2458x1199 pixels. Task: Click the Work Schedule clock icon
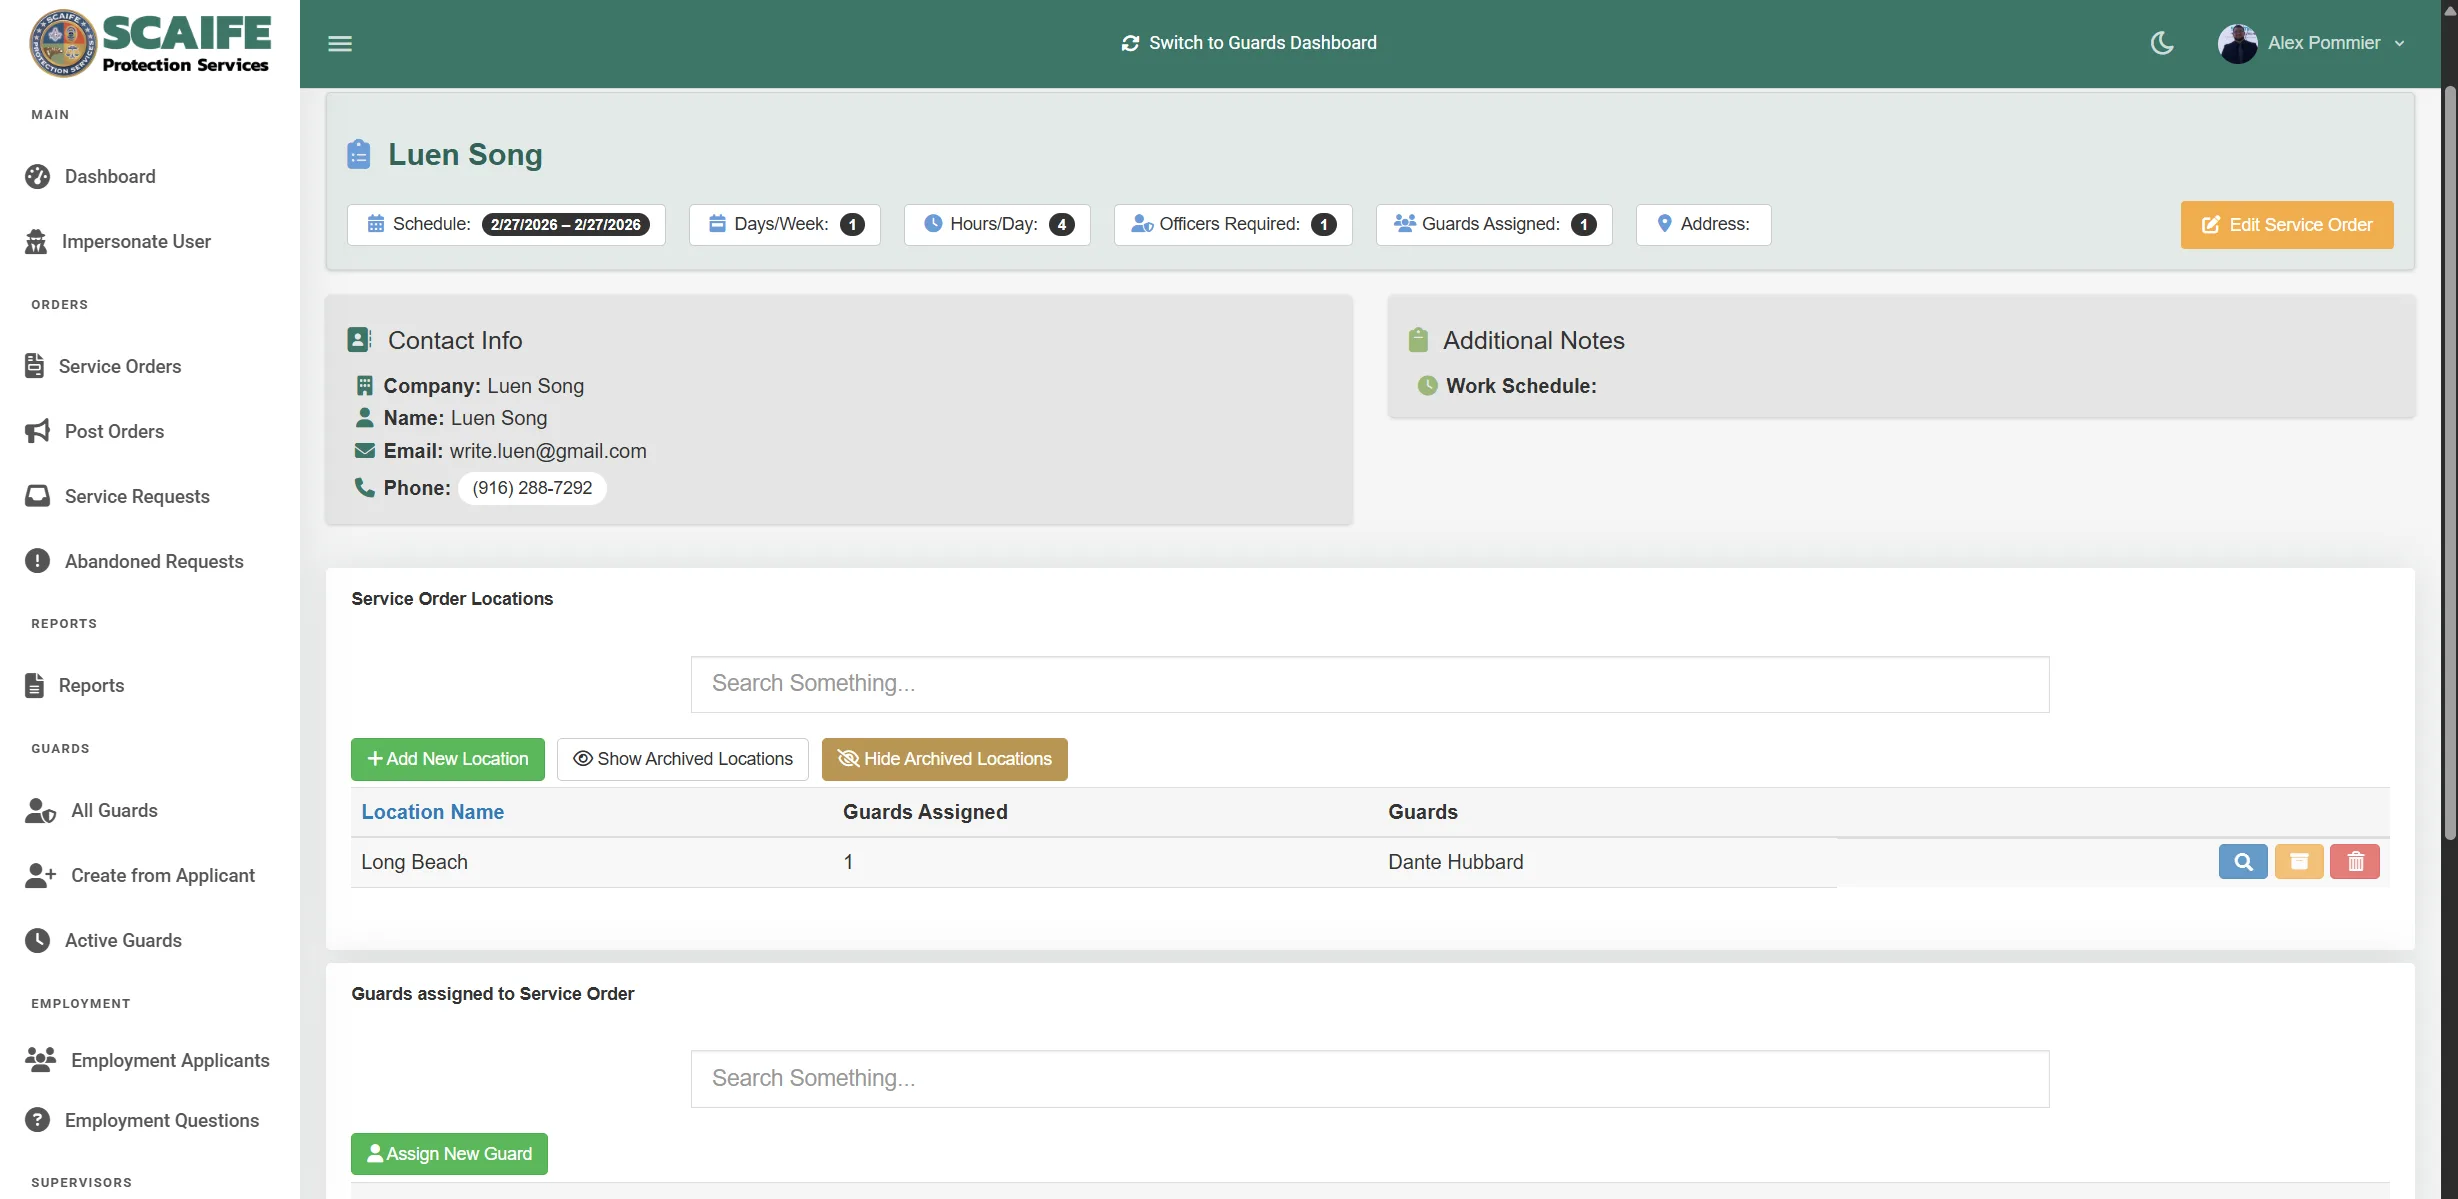[1428, 386]
